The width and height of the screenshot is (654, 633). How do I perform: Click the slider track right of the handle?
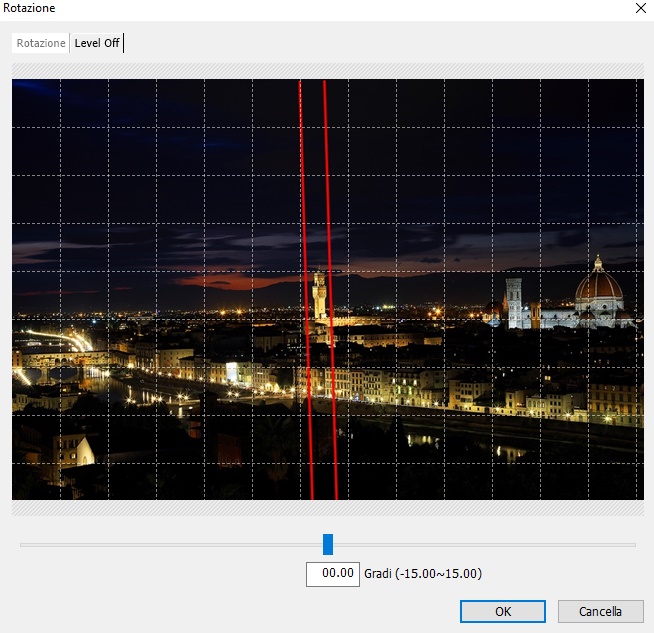click(x=480, y=545)
